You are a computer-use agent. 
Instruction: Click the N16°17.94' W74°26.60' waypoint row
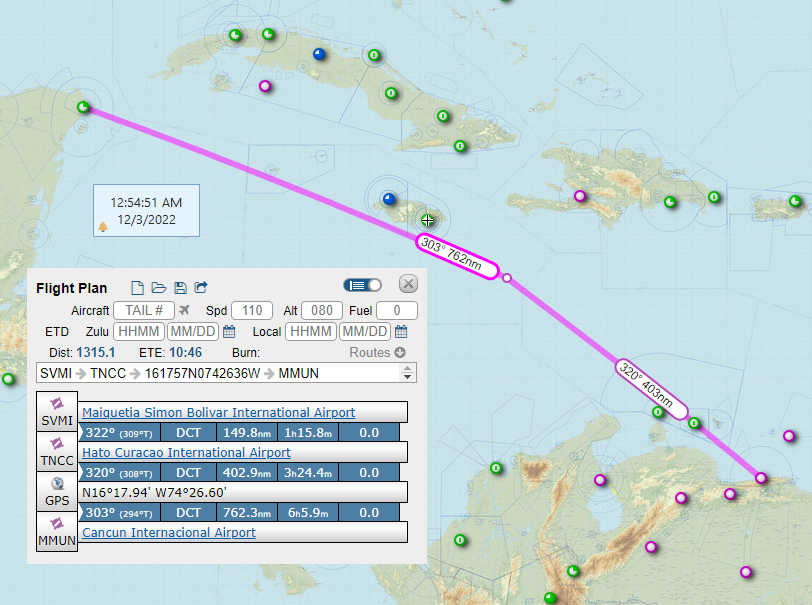tap(242, 492)
